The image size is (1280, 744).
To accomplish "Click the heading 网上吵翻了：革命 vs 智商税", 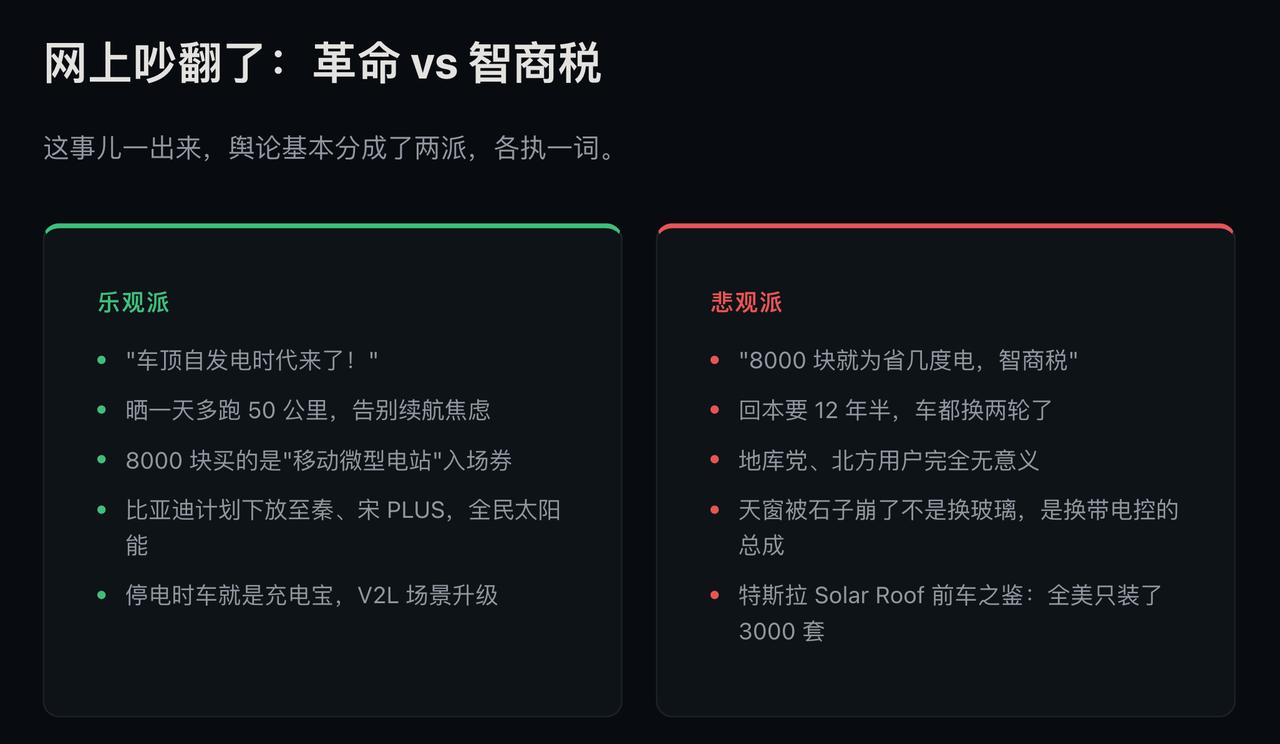I will coord(322,64).
